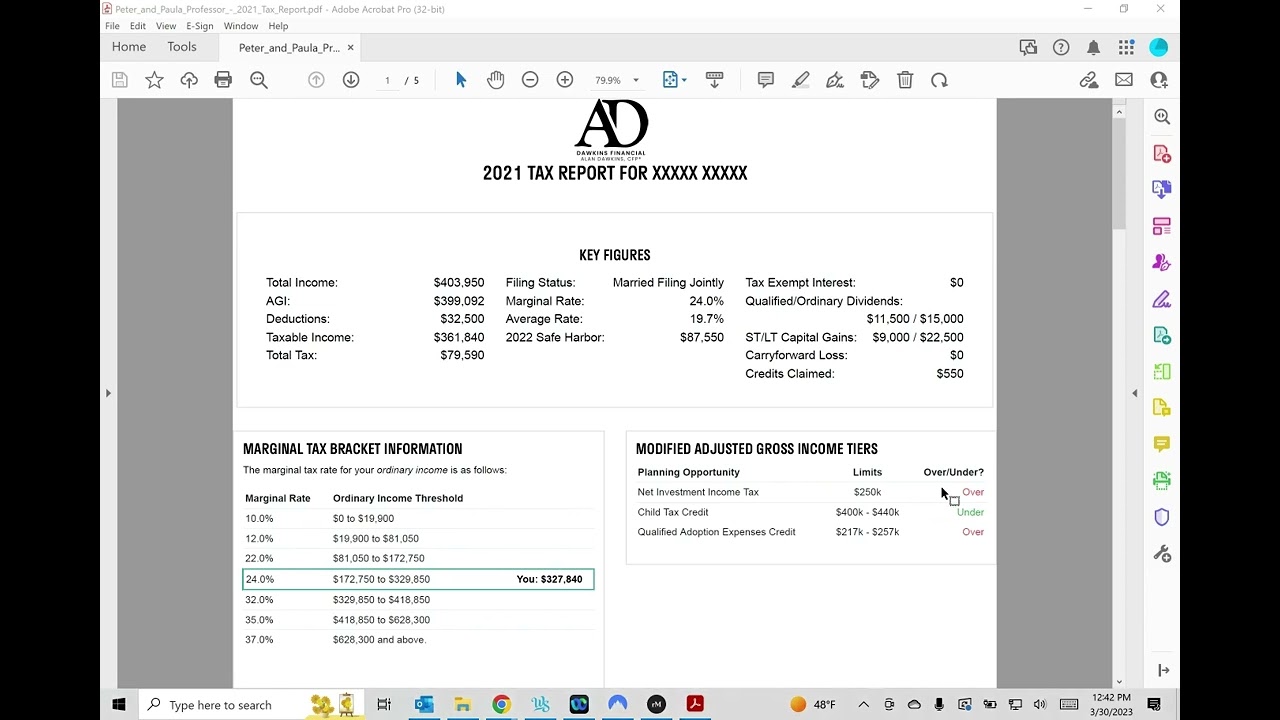Open the apps grid icon
Viewport: 1280px width, 720px height.
coord(1127,47)
